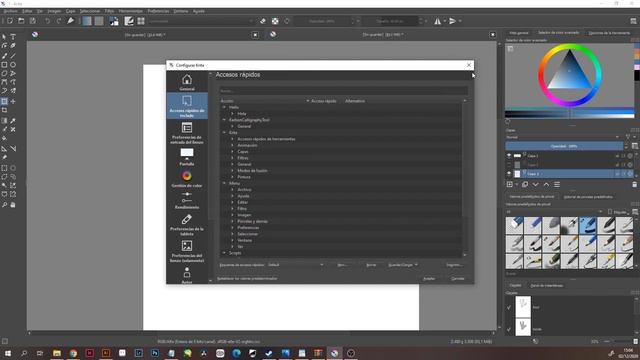Click the redo arrow in toolbar
The width and height of the screenshot is (640, 360).
tap(59, 21)
